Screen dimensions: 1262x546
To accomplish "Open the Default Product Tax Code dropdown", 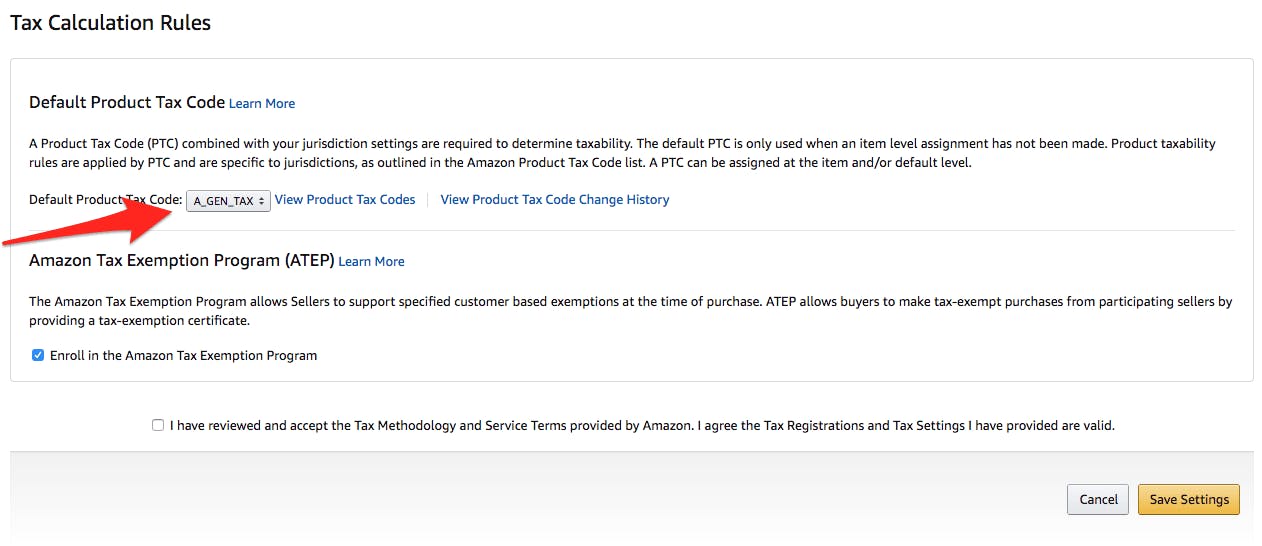I will [228, 201].
